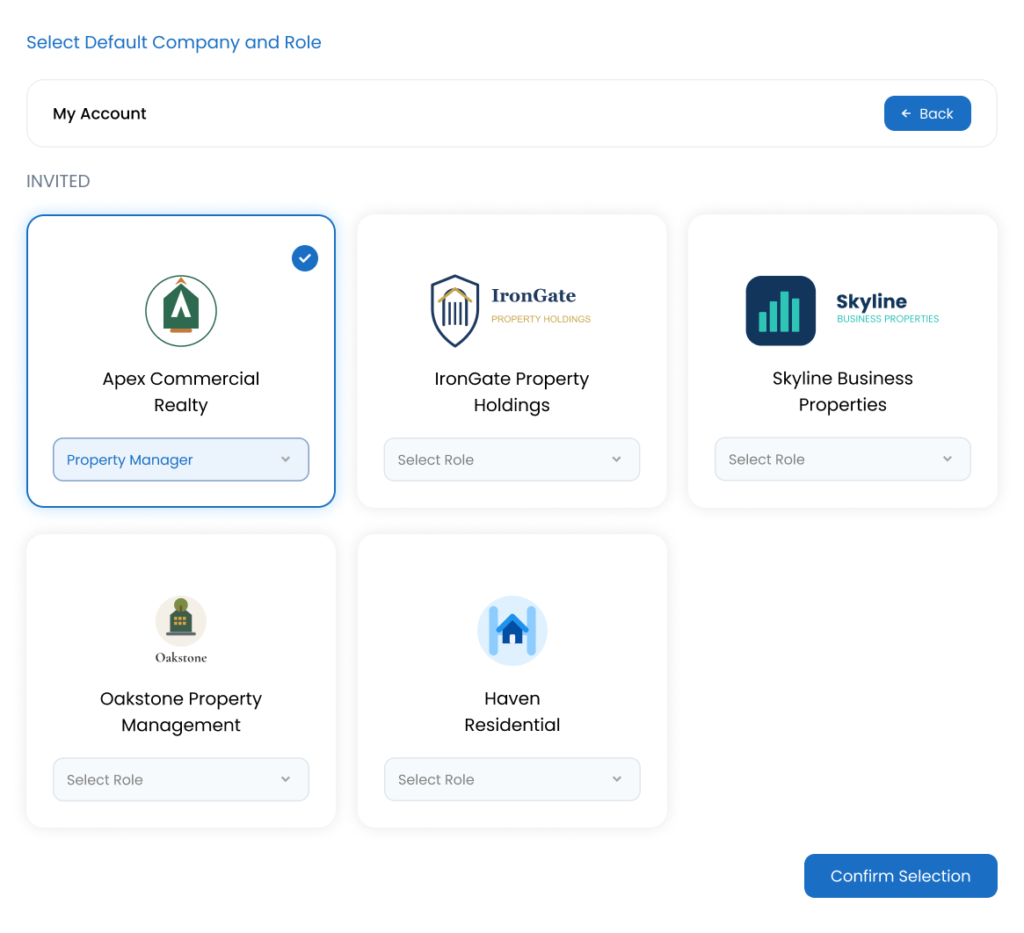Click the Confirm Selection button
The width and height of the screenshot is (1024, 933).
(x=901, y=876)
